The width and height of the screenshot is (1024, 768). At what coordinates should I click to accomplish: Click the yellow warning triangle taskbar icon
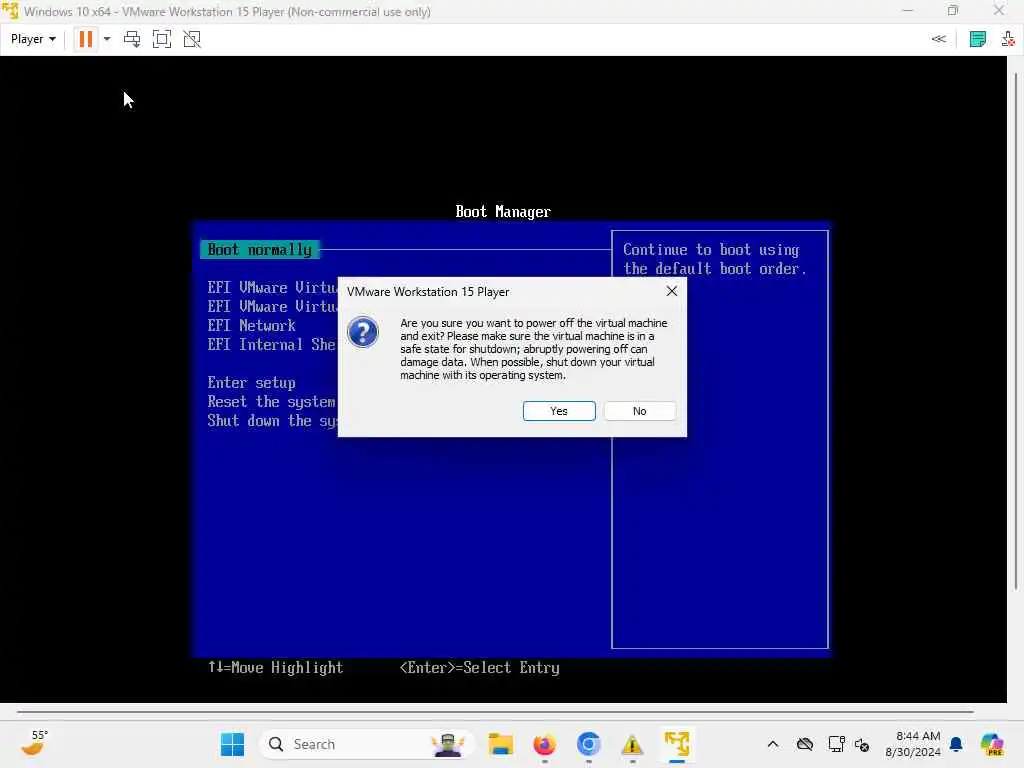[x=632, y=744]
